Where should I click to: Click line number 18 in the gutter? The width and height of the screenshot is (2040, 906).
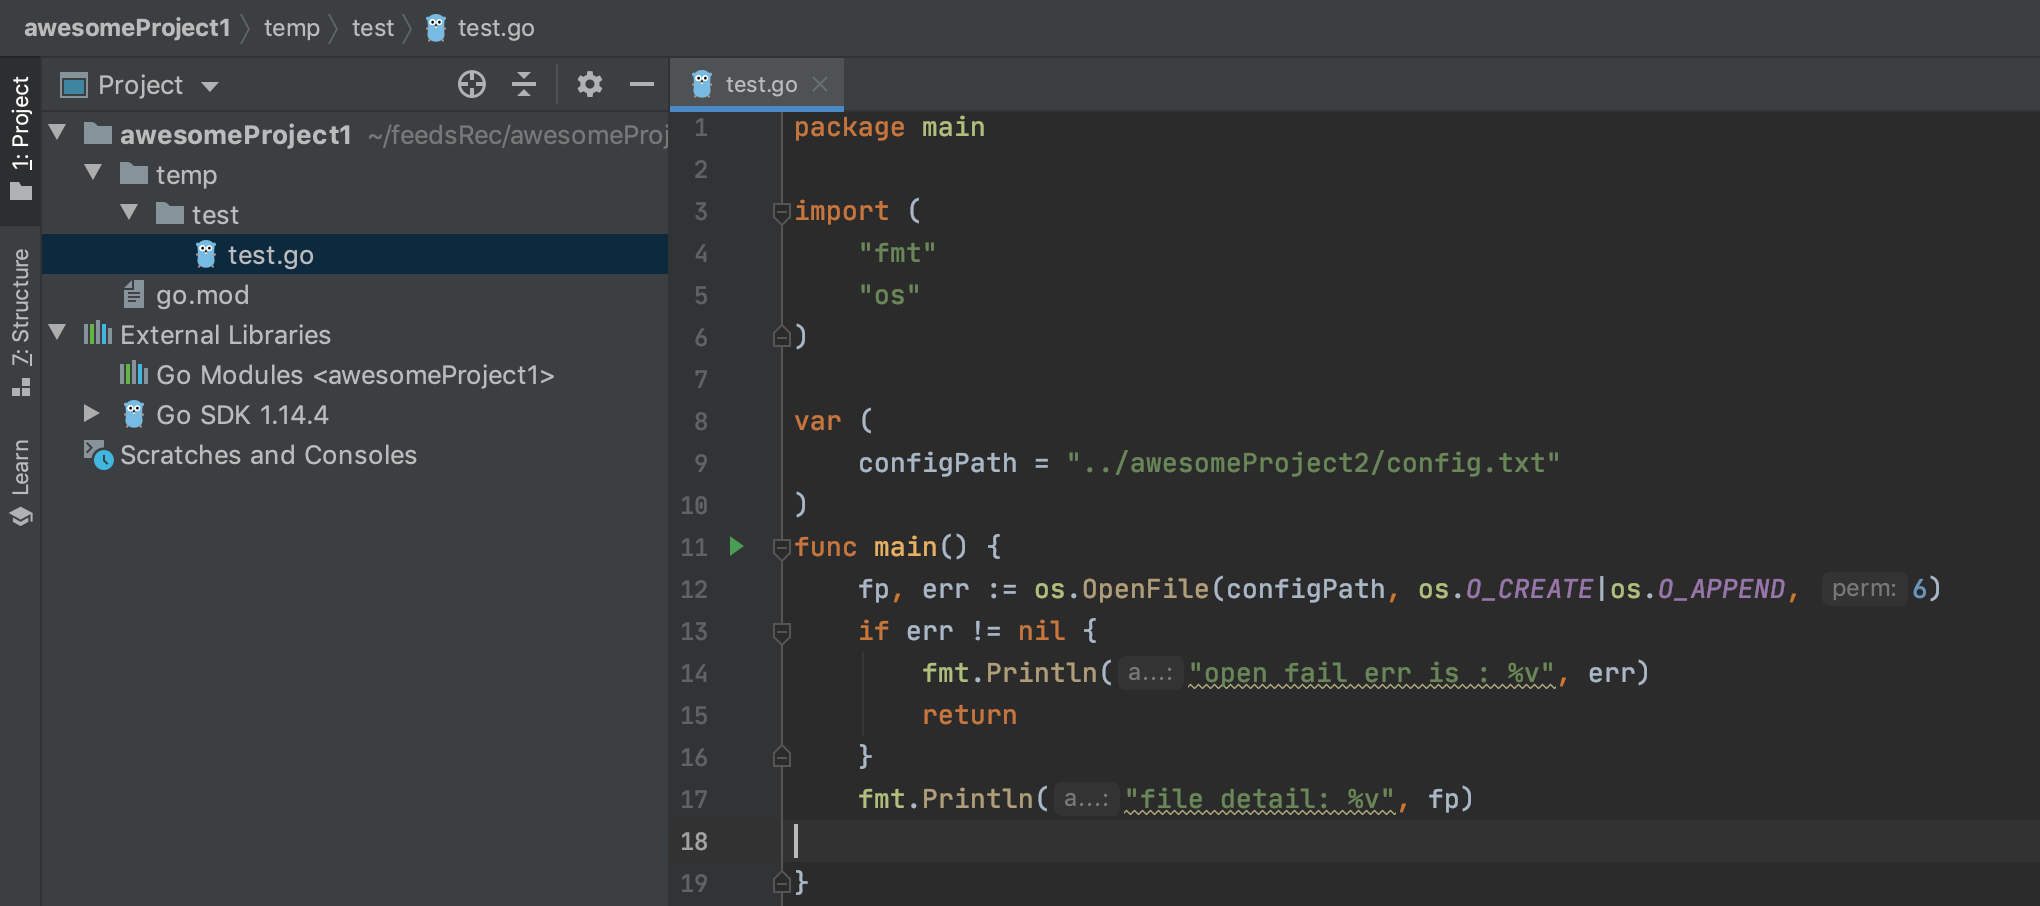694,840
